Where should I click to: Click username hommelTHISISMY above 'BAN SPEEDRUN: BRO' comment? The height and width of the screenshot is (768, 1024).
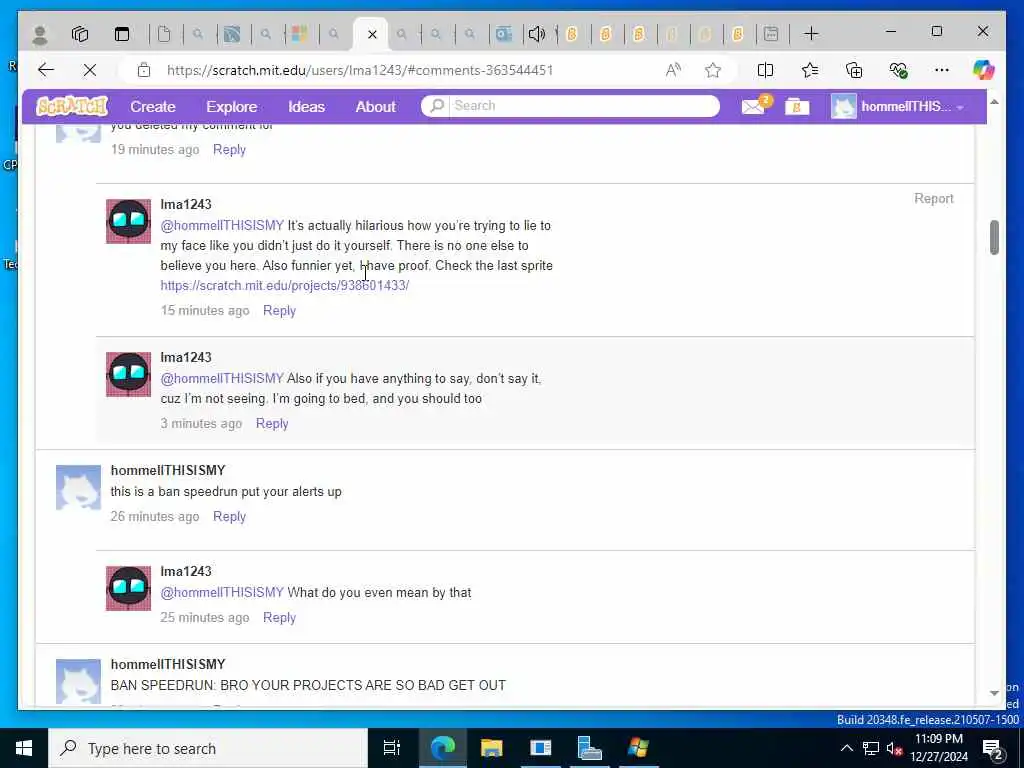(x=168, y=664)
